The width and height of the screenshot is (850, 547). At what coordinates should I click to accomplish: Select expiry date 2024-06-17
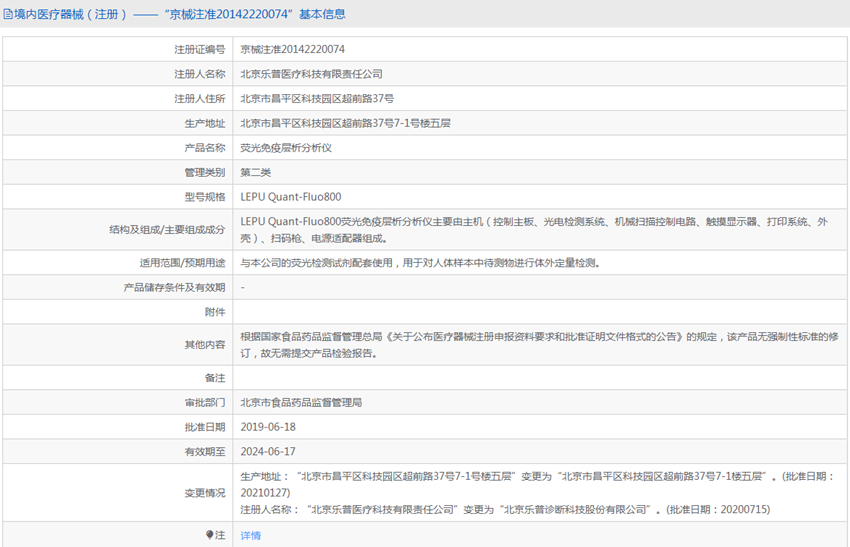click(268, 452)
